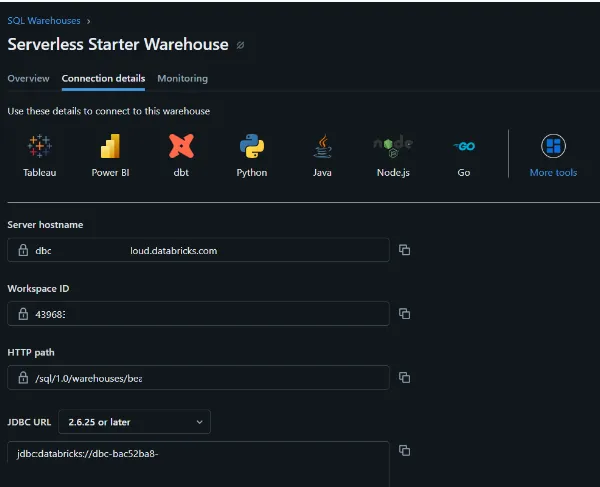Click the 'Use these details to connect' text
600x487 pixels.
(109, 111)
